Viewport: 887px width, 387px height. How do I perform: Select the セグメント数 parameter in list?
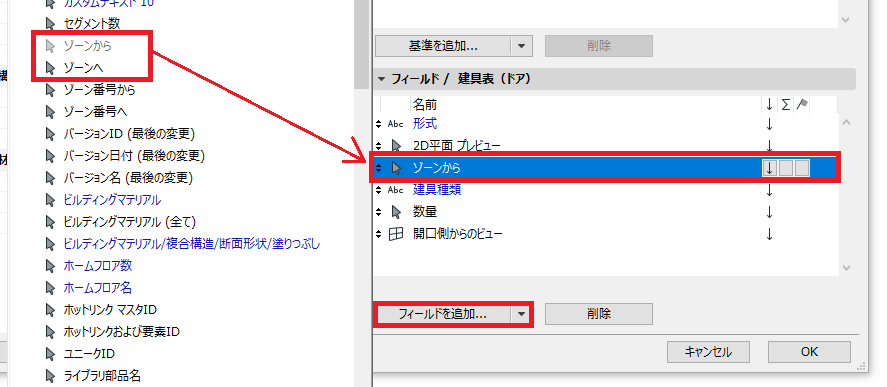[92, 23]
